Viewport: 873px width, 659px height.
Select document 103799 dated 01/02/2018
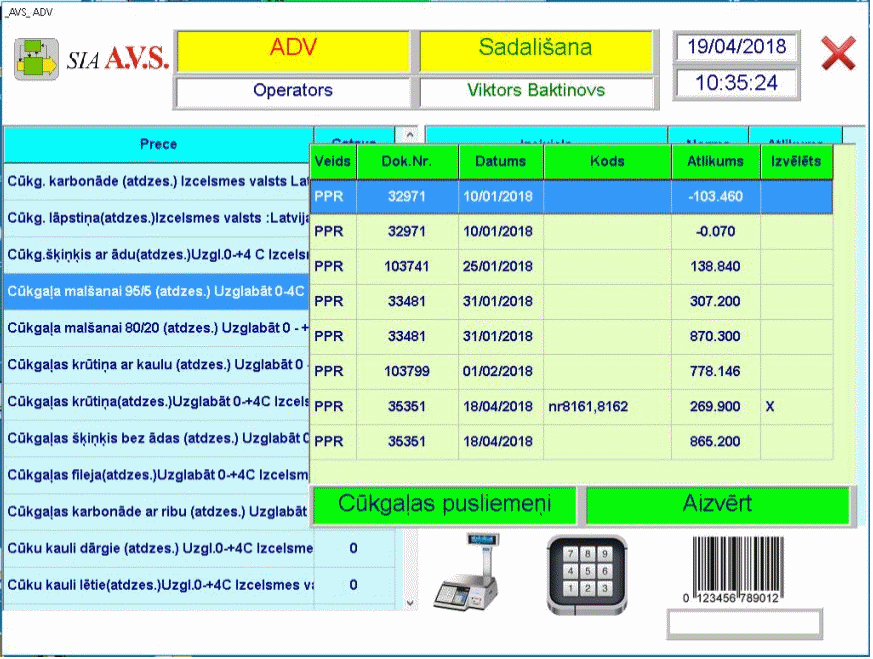tap(571, 371)
